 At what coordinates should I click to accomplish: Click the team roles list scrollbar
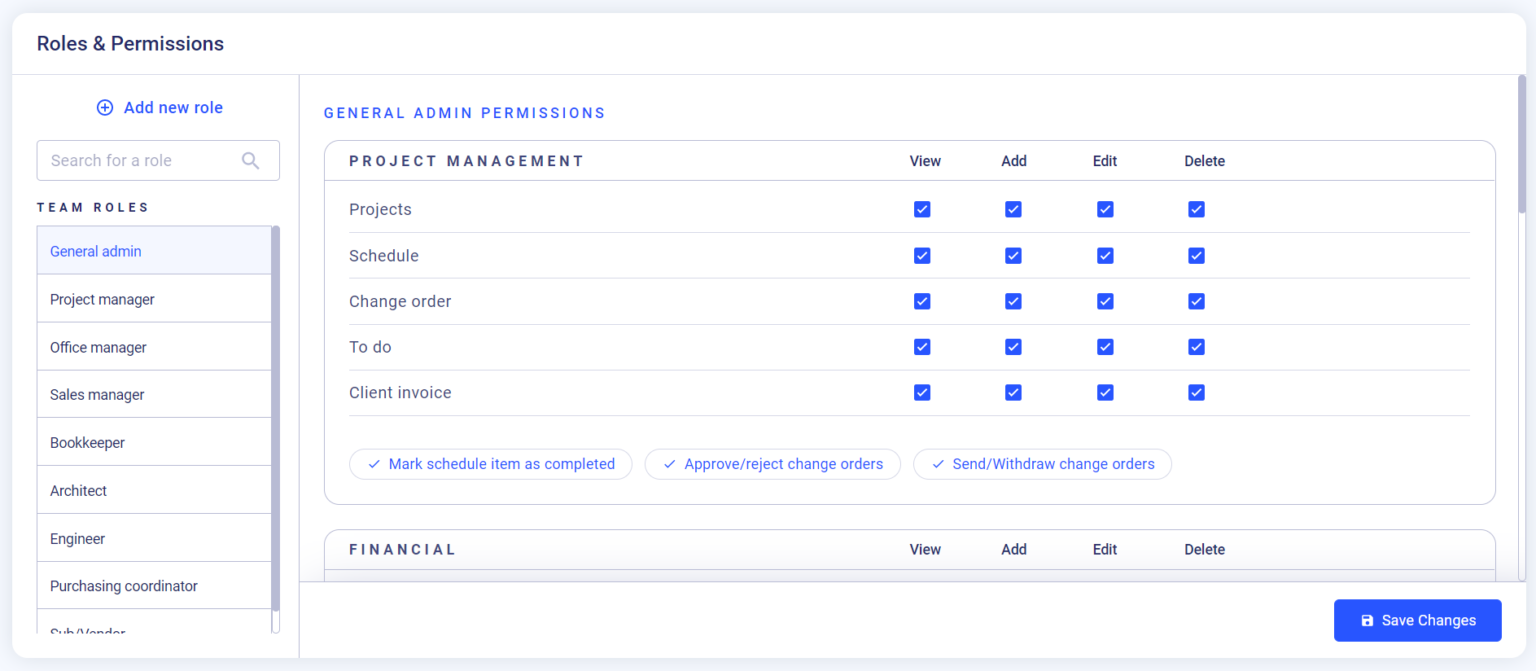tap(276, 420)
